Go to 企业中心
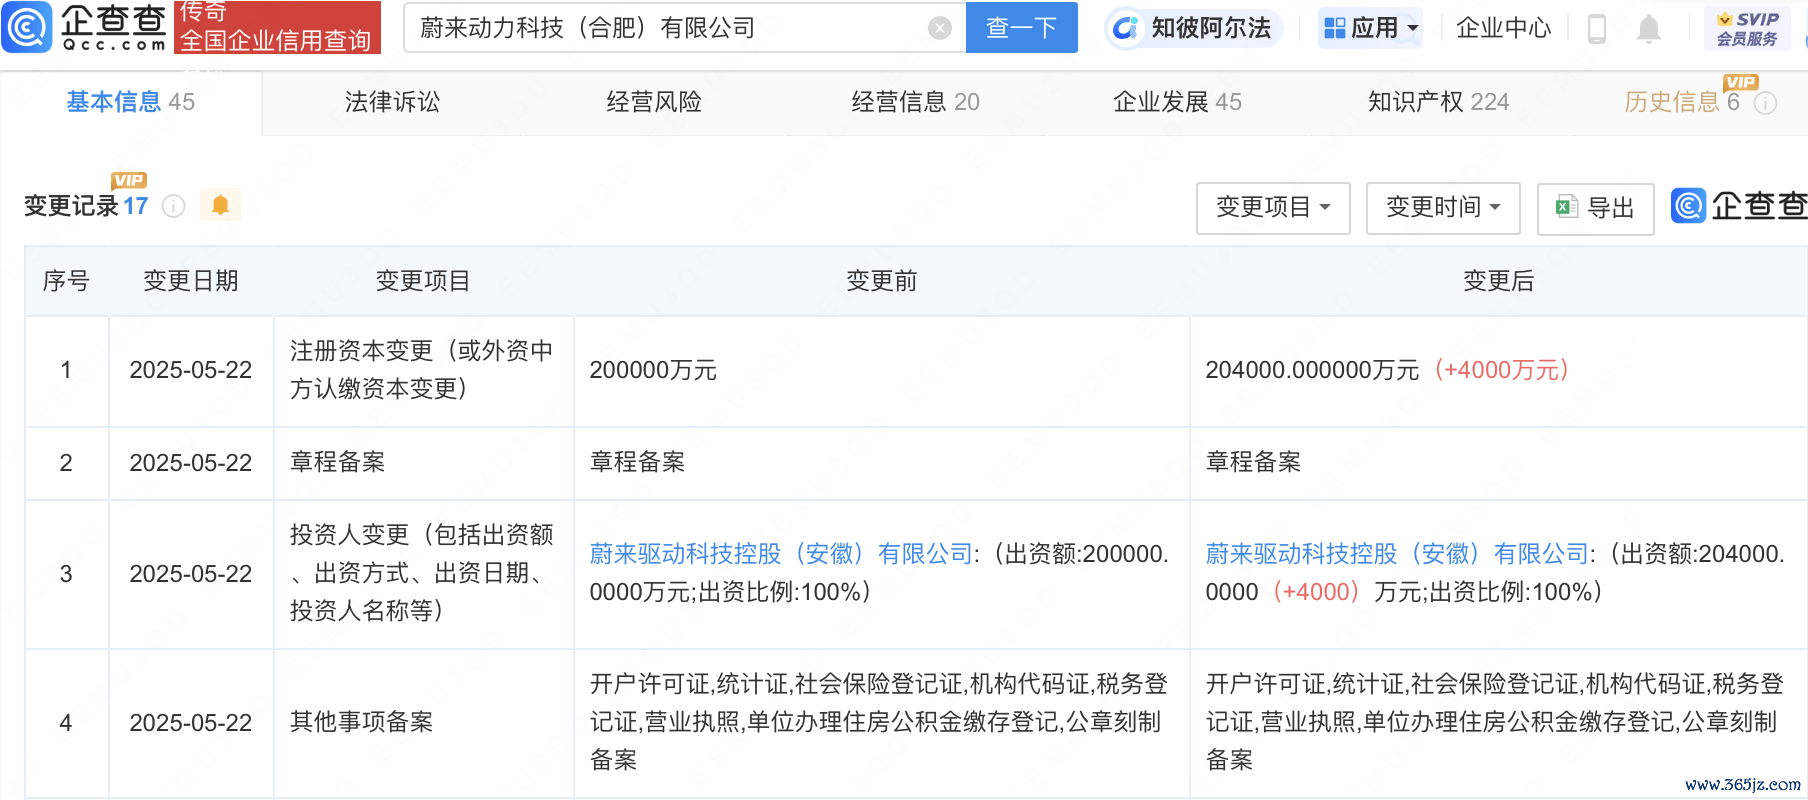Screen dimensions: 1808x800 pyautogui.click(x=1503, y=28)
